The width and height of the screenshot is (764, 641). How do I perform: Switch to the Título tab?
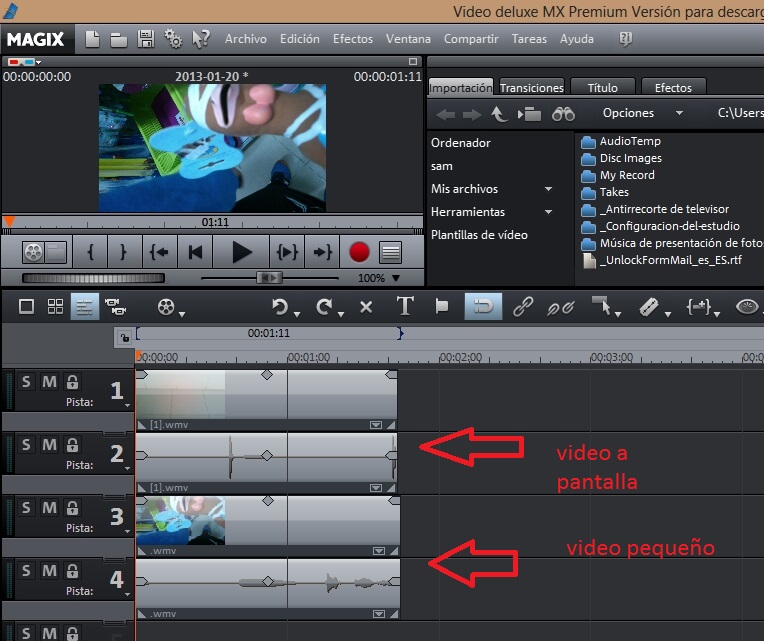point(603,87)
